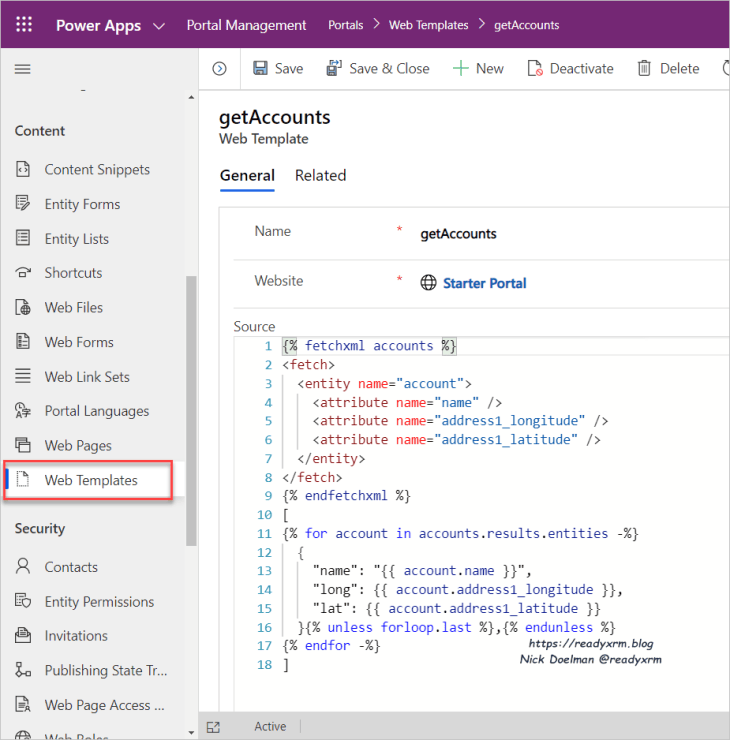
Task: Click the Save & Close icon
Action: (x=334, y=68)
